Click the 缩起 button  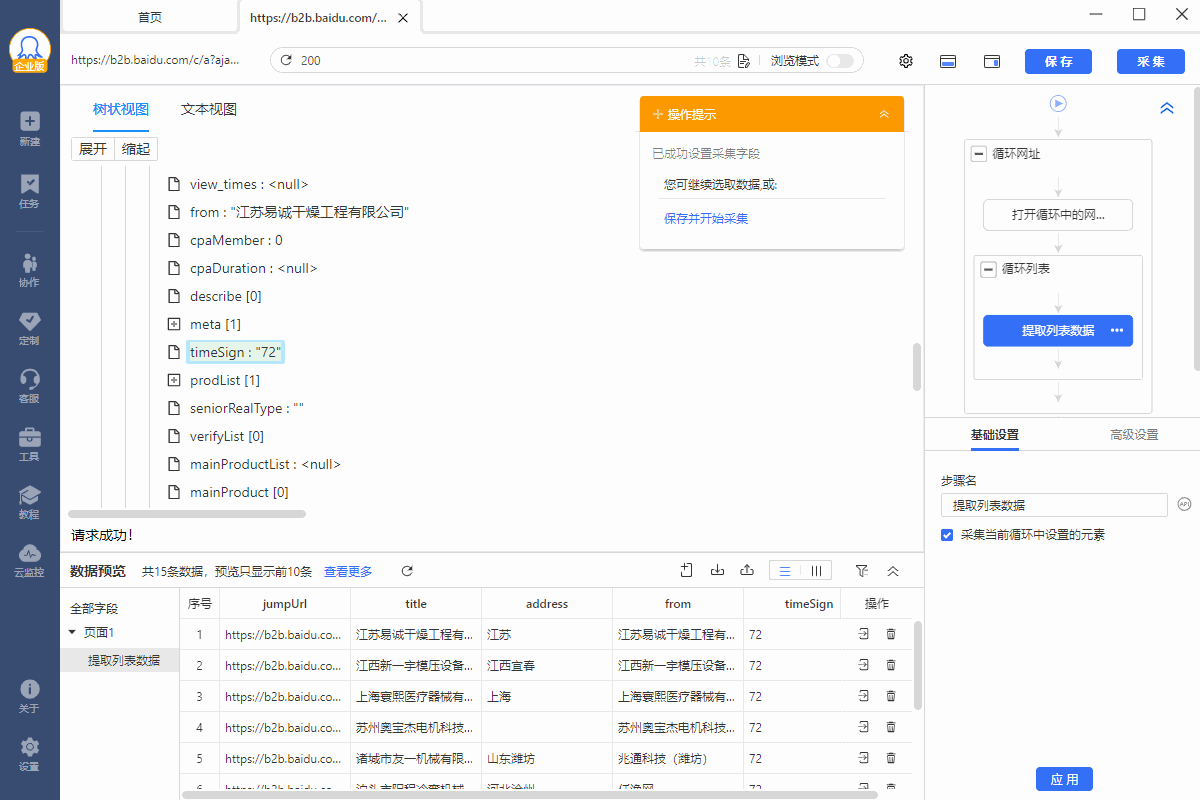point(136,149)
